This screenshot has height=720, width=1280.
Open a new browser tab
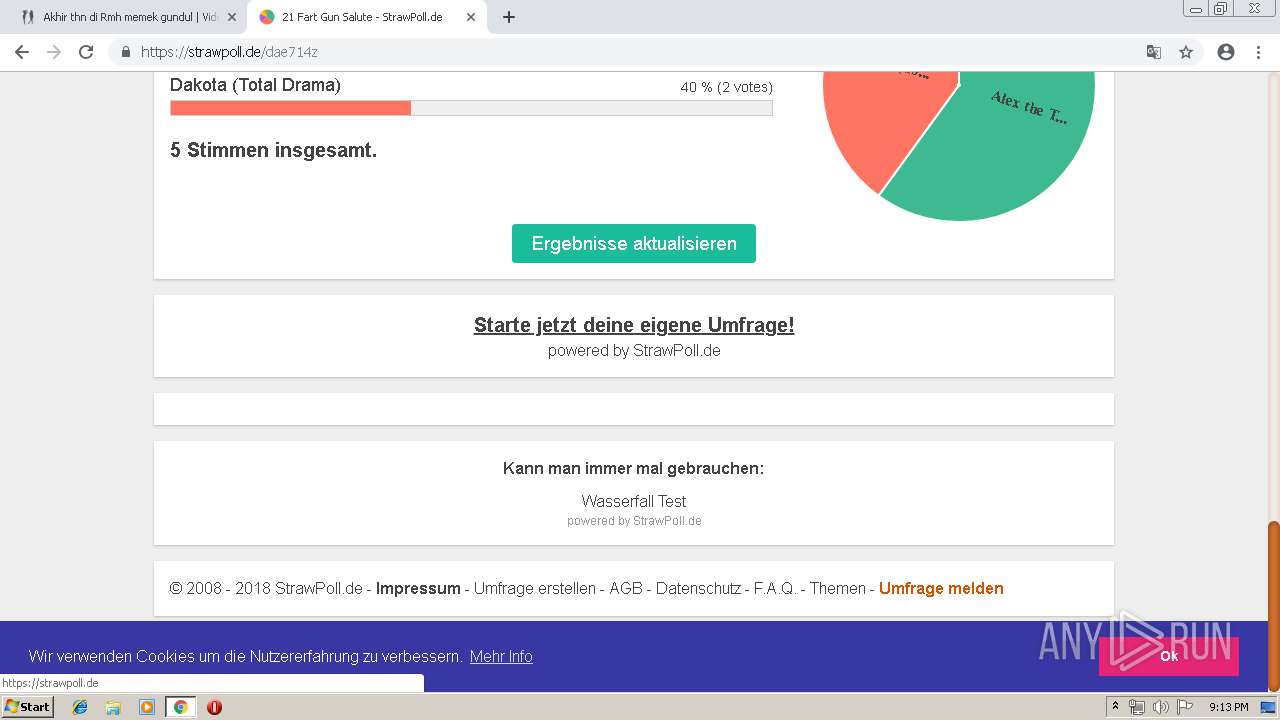(509, 17)
